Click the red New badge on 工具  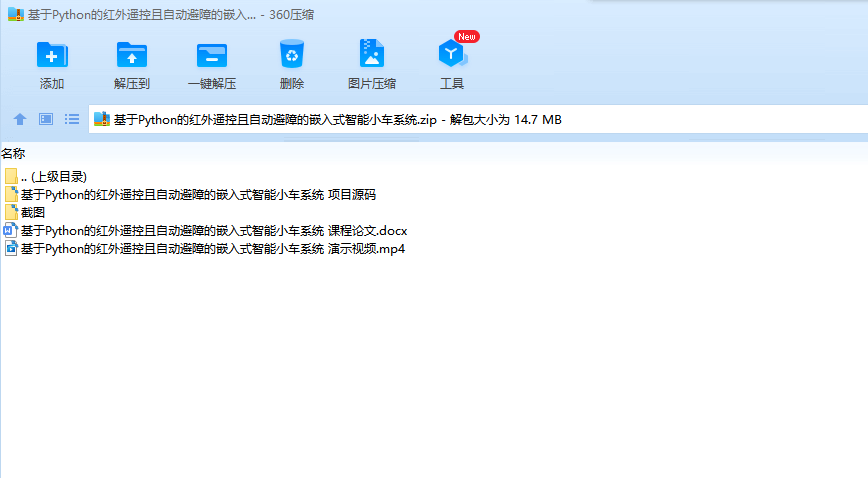467,37
